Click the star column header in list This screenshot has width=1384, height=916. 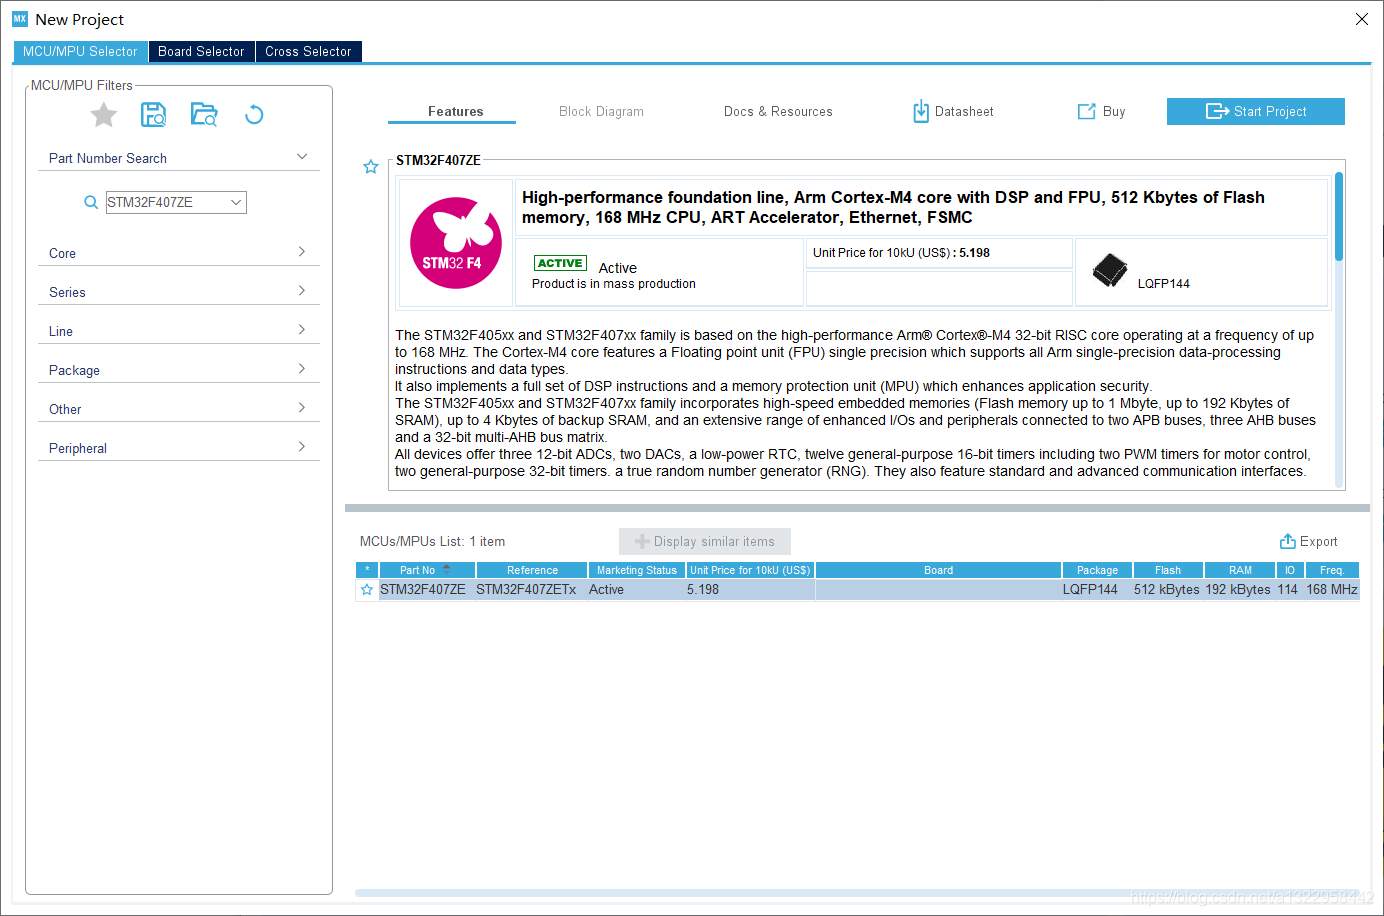(x=367, y=570)
